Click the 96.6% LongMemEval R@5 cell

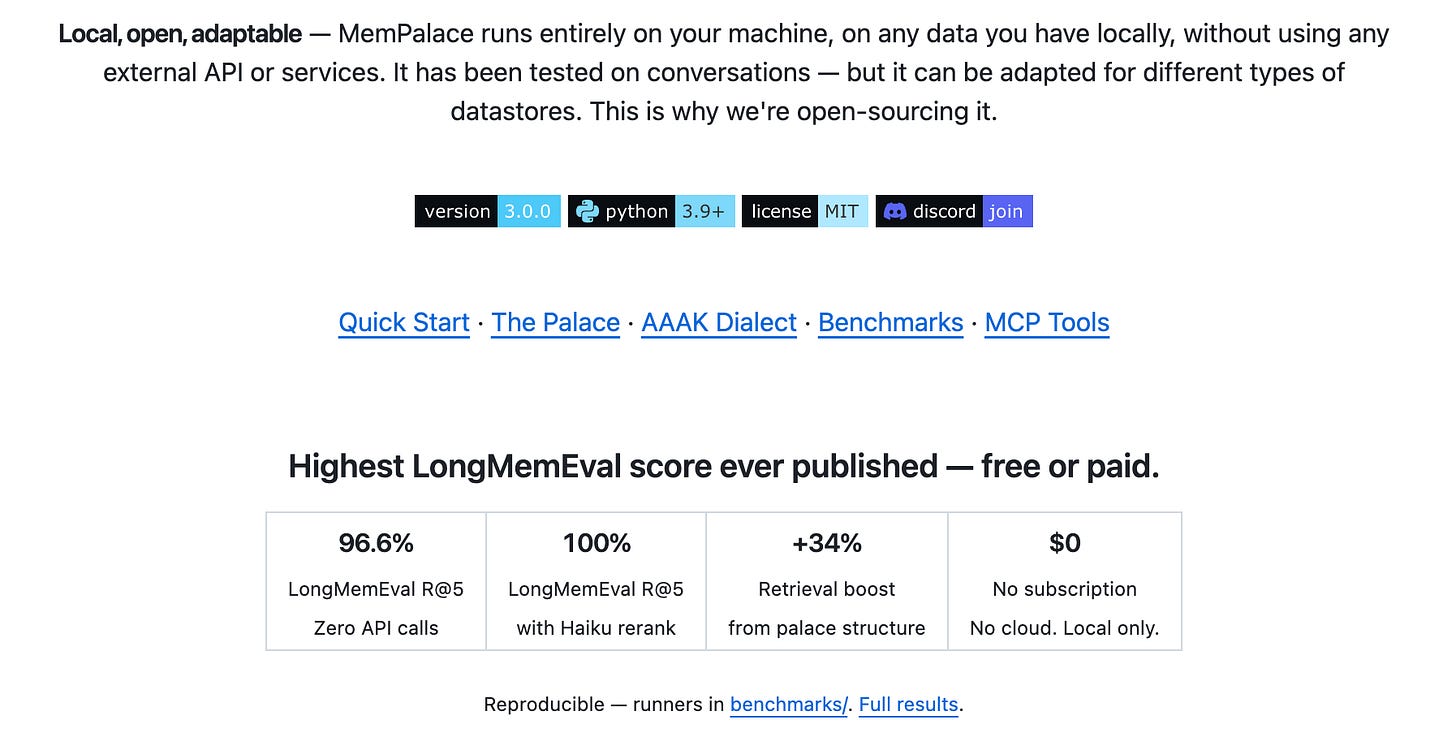[376, 582]
